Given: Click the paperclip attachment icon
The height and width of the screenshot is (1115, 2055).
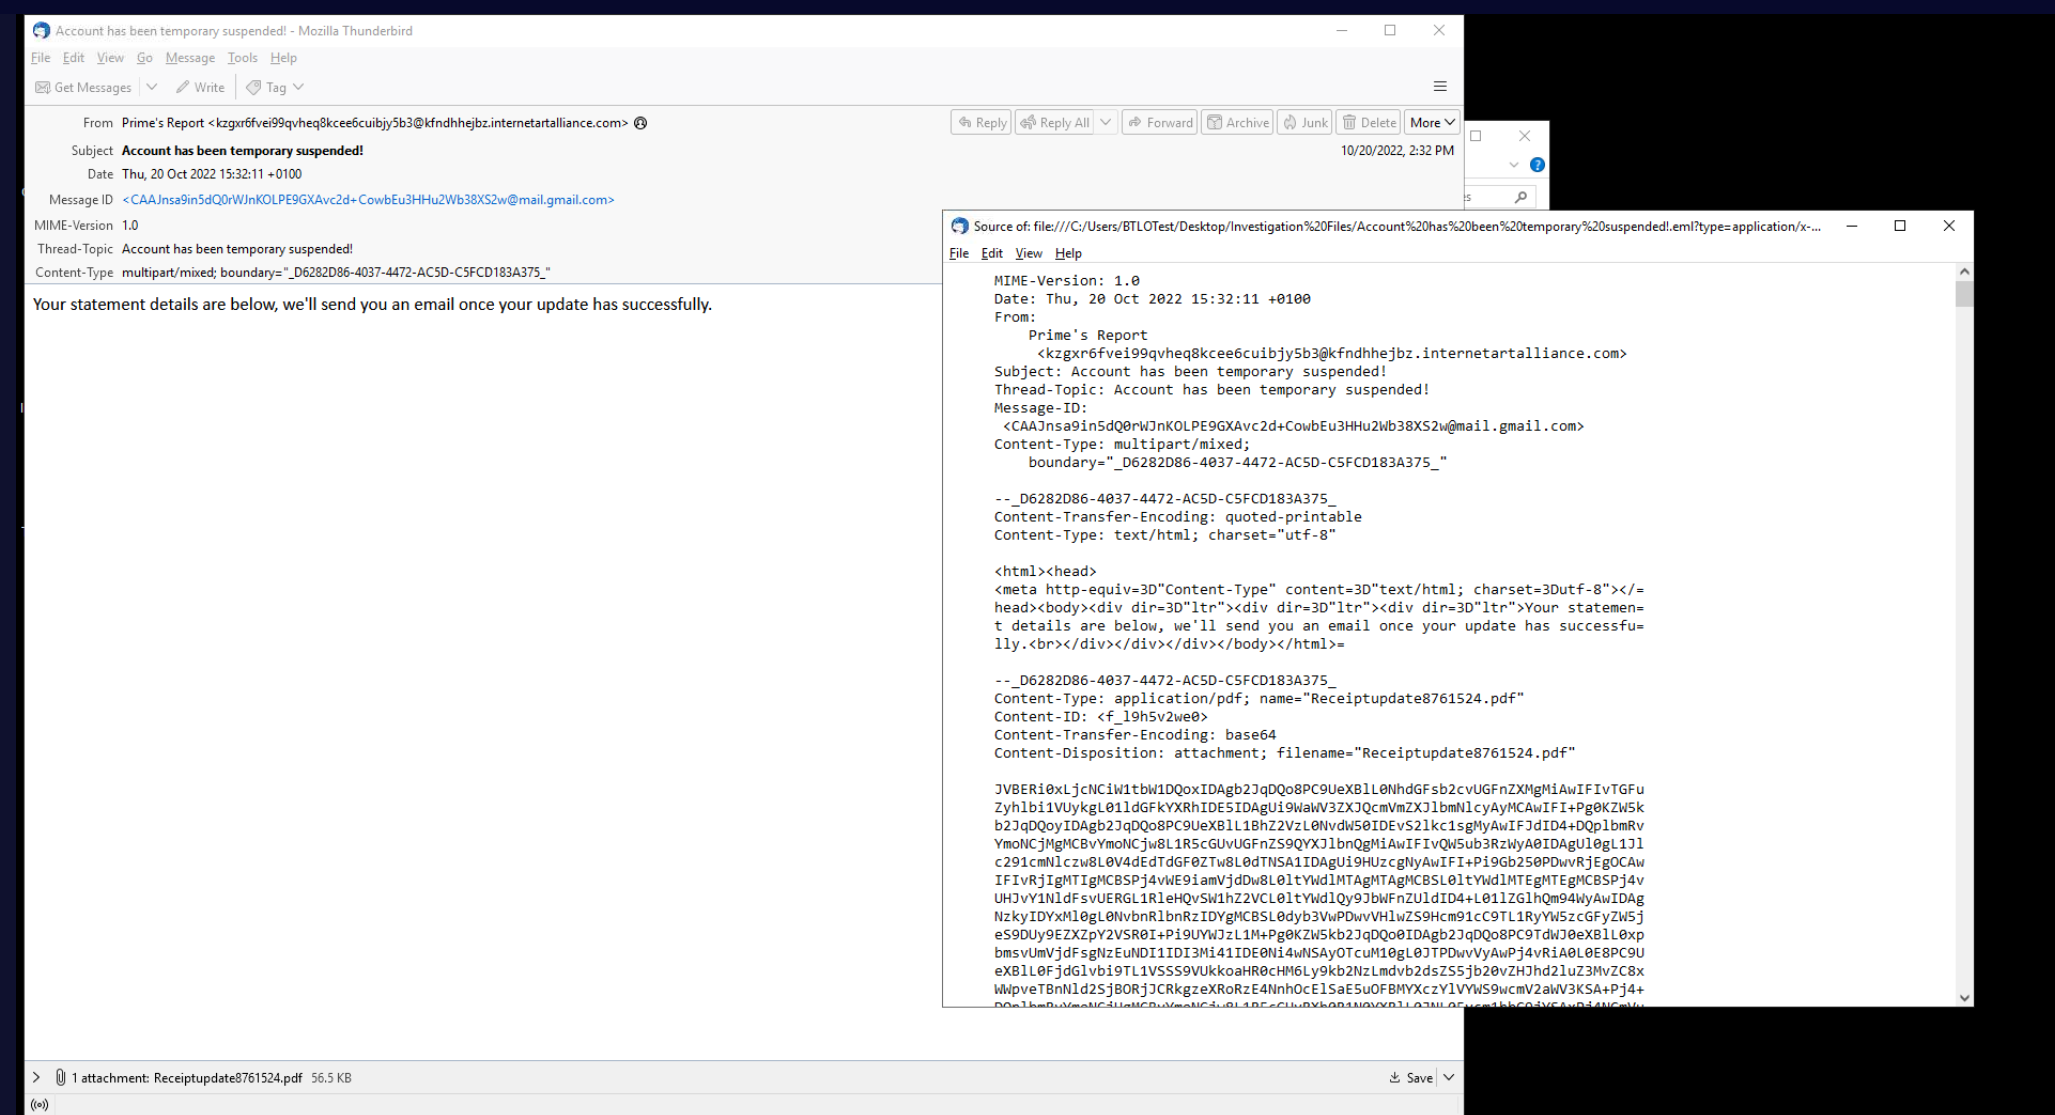Looking at the screenshot, I should coord(61,1077).
